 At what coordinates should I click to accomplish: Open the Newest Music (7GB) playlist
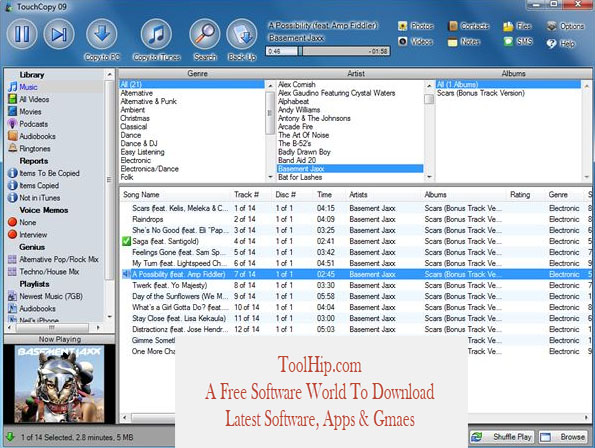pos(45,296)
